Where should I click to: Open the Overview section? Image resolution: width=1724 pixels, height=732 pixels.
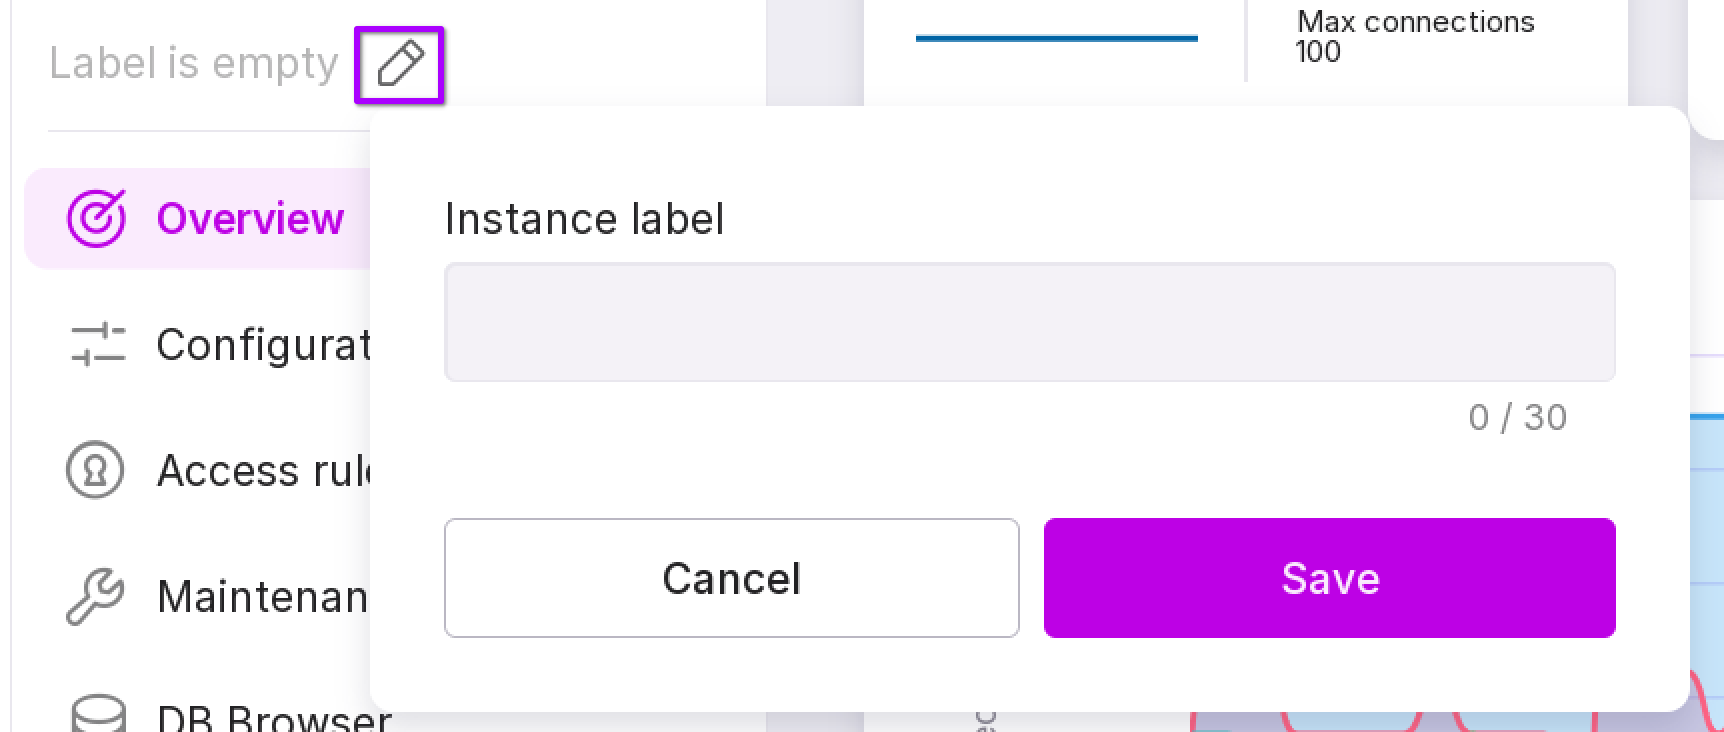point(250,218)
